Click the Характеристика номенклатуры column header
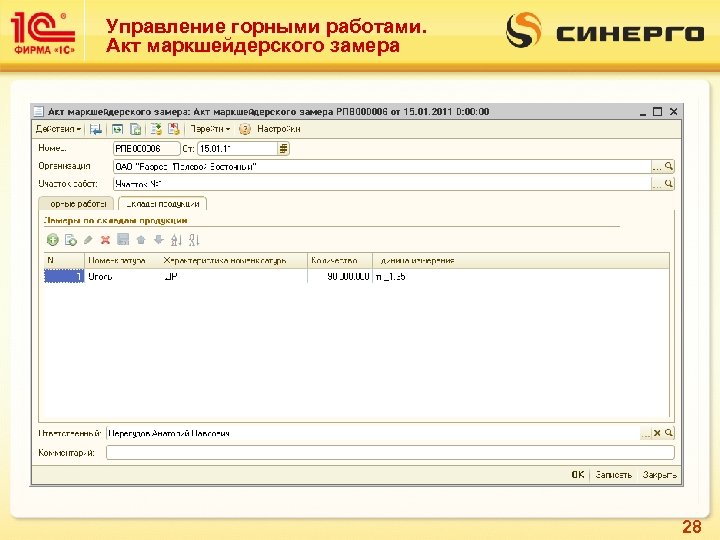Viewport: 720px width, 540px height. coord(234,260)
